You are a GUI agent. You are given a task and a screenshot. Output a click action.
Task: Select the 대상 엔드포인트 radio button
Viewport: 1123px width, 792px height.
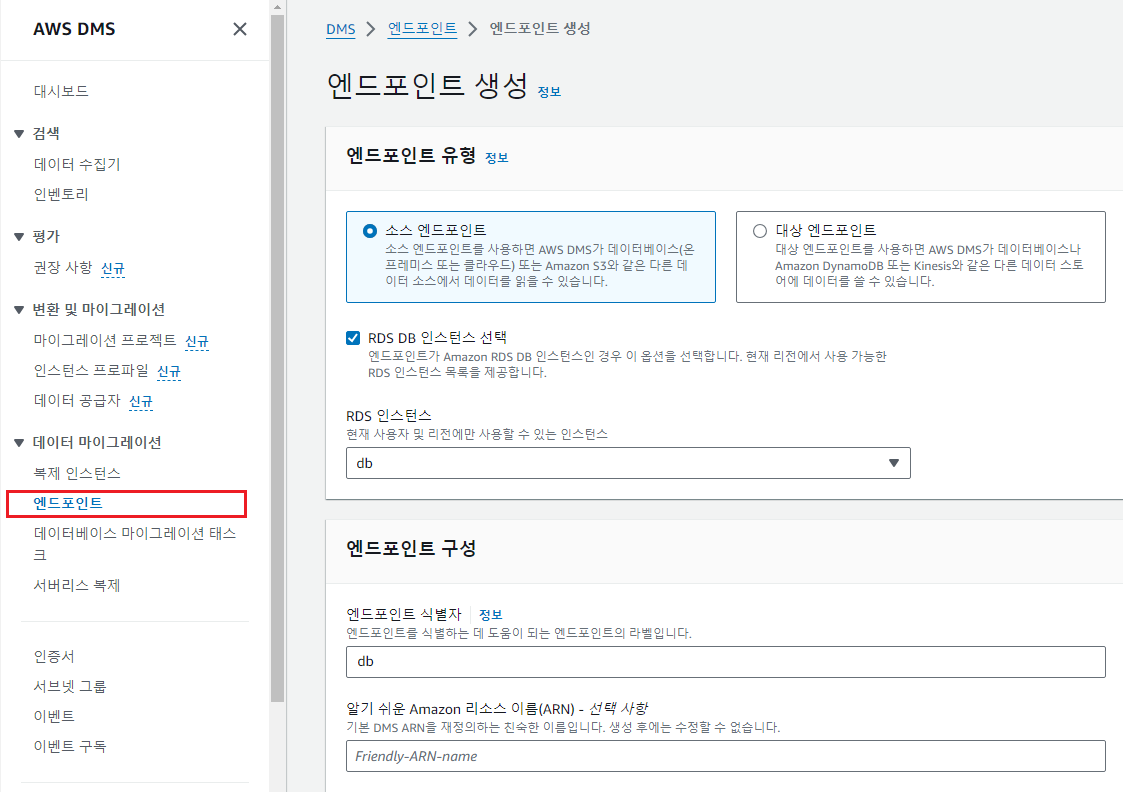pyautogui.click(x=760, y=231)
